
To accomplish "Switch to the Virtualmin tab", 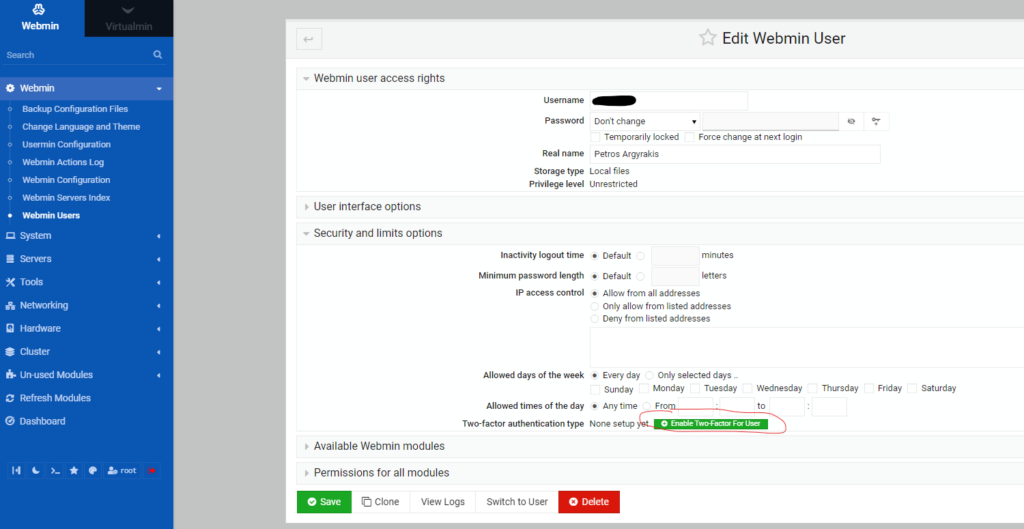I will click(129, 18).
